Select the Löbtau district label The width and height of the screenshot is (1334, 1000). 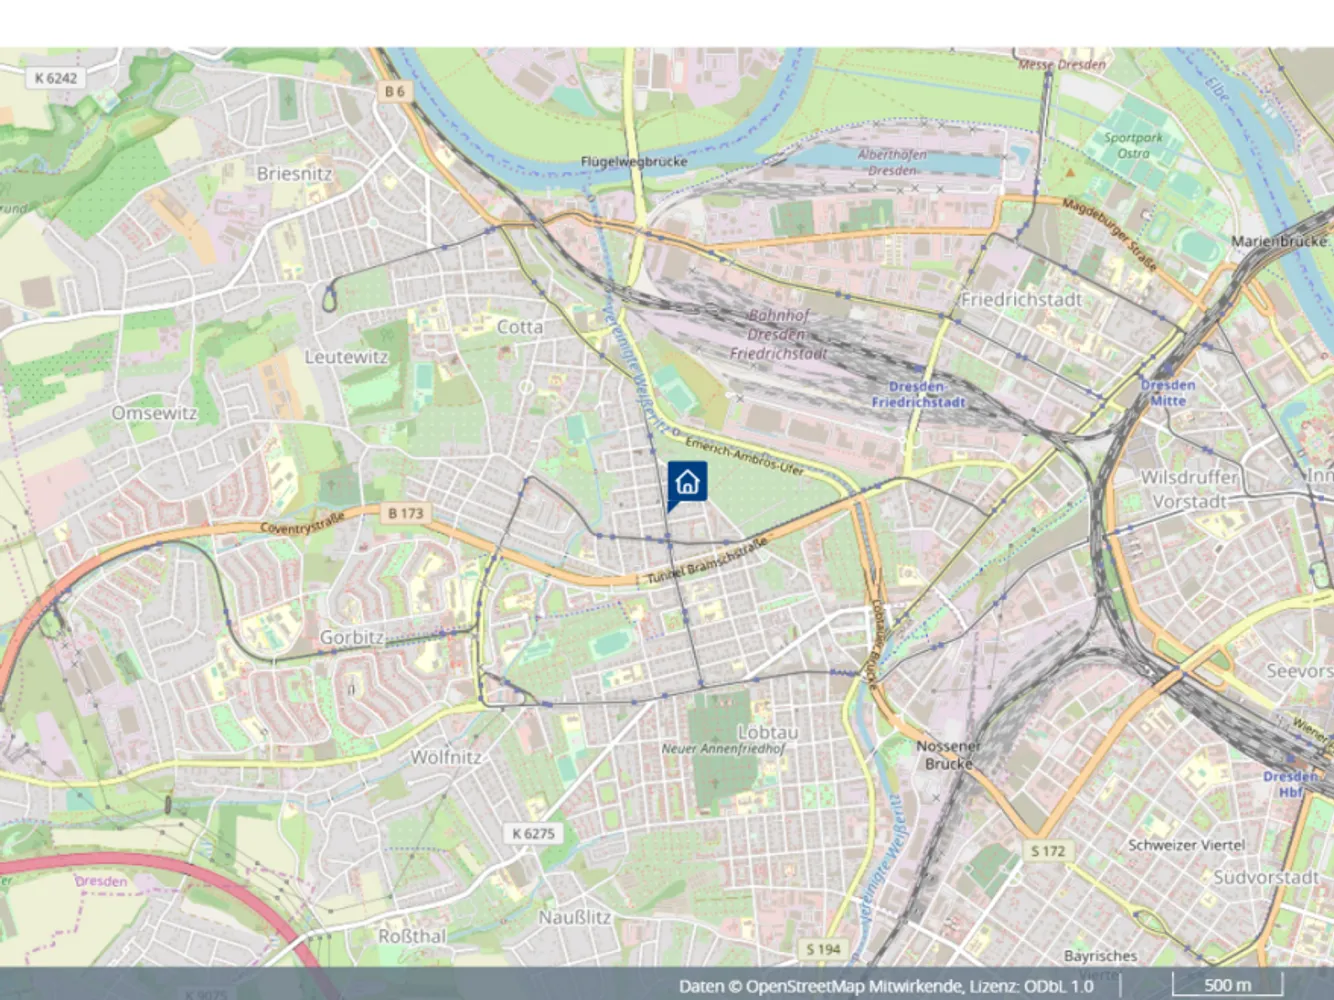768,732
